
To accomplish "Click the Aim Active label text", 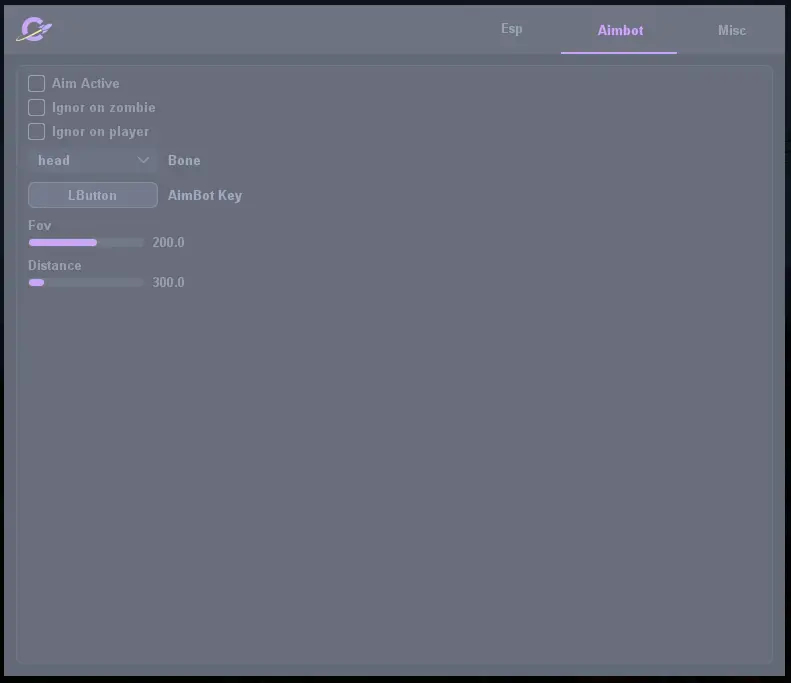I will pos(85,84).
